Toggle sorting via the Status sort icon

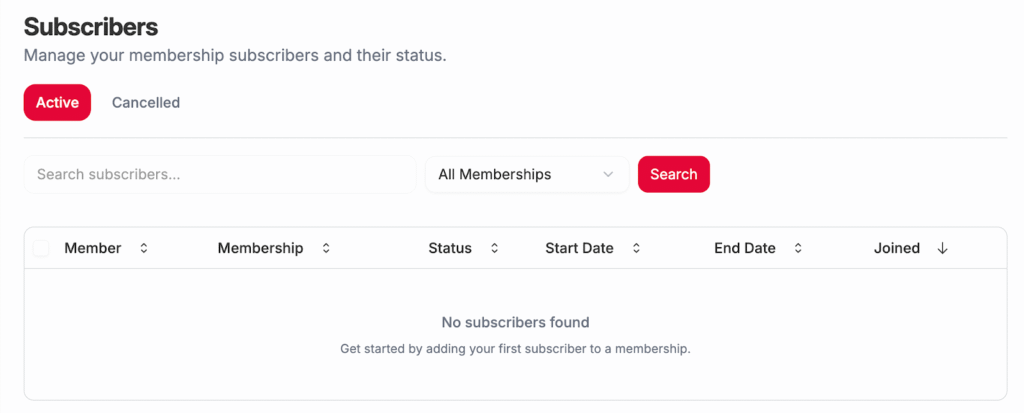[x=494, y=248]
